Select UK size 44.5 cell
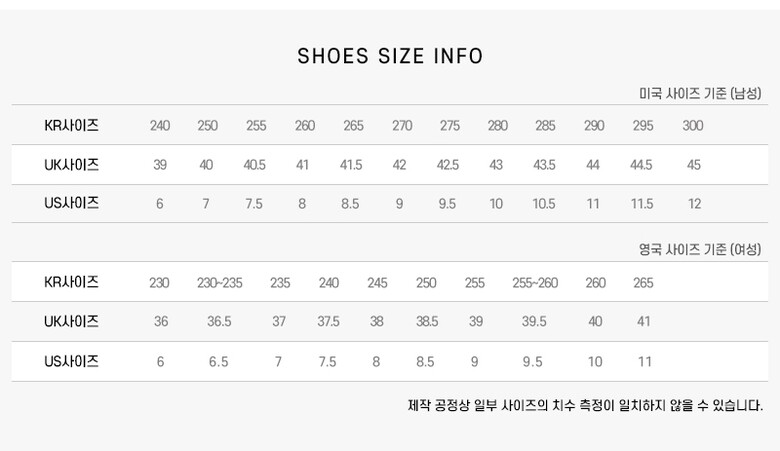 (641, 165)
